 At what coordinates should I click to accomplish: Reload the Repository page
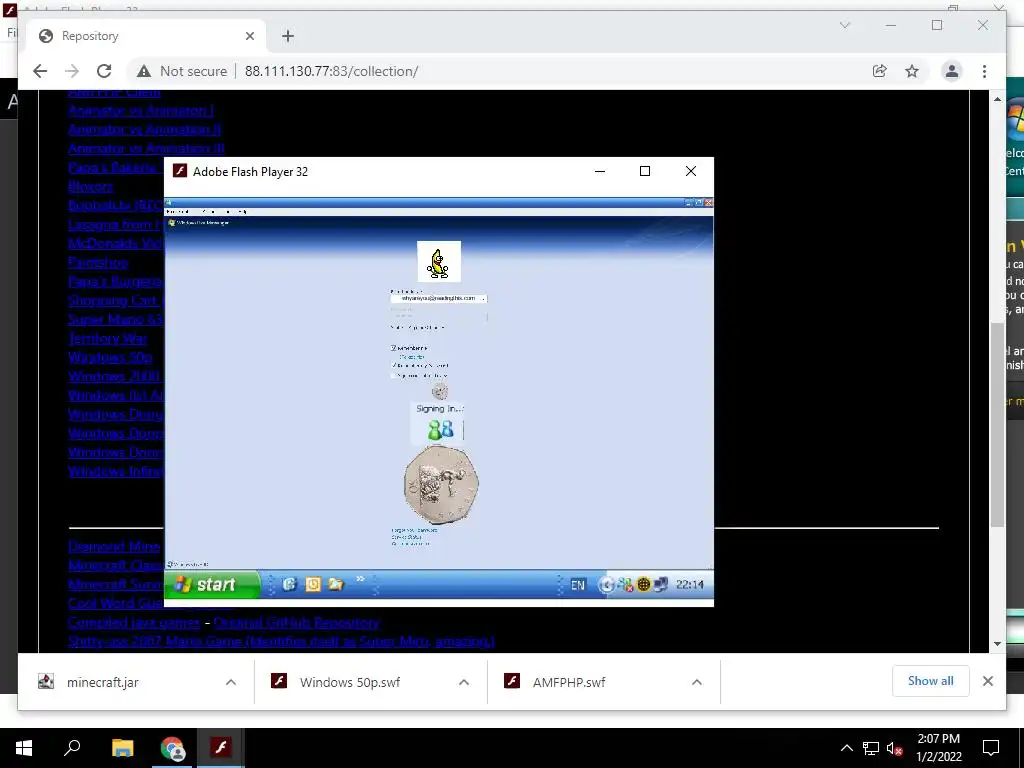point(104,71)
